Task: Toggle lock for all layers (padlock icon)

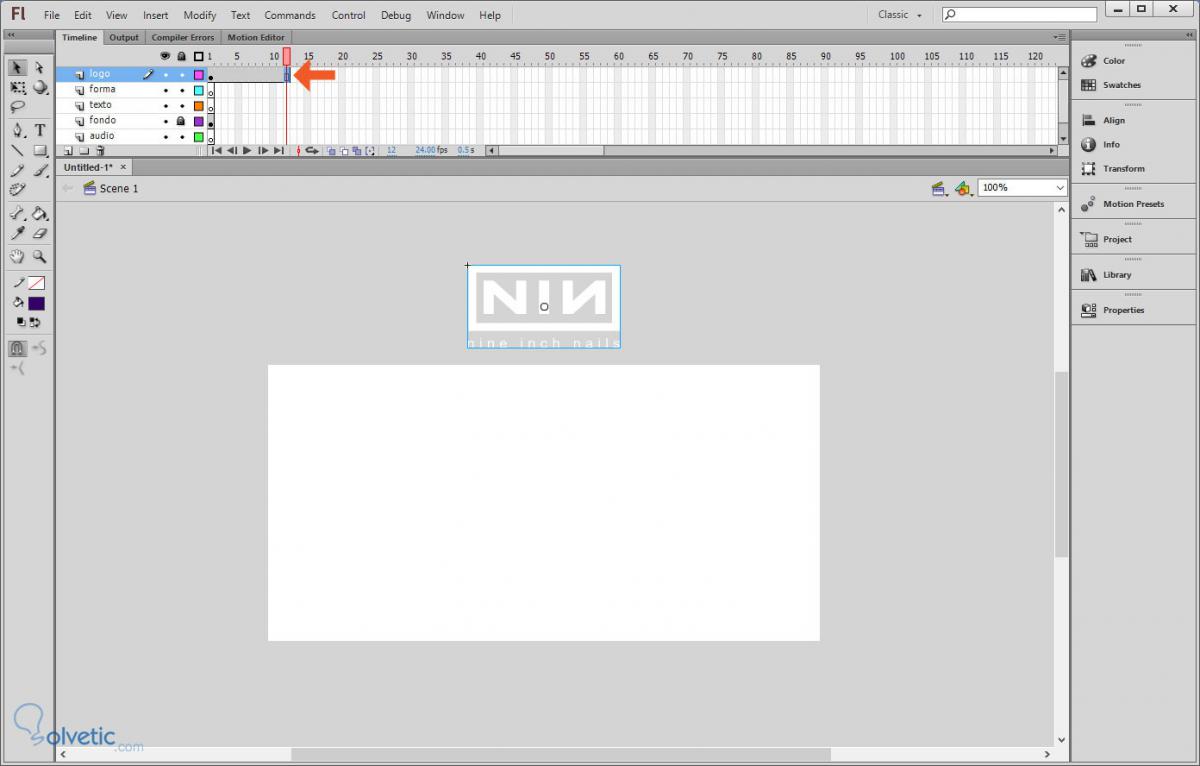Action: point(181,56)
